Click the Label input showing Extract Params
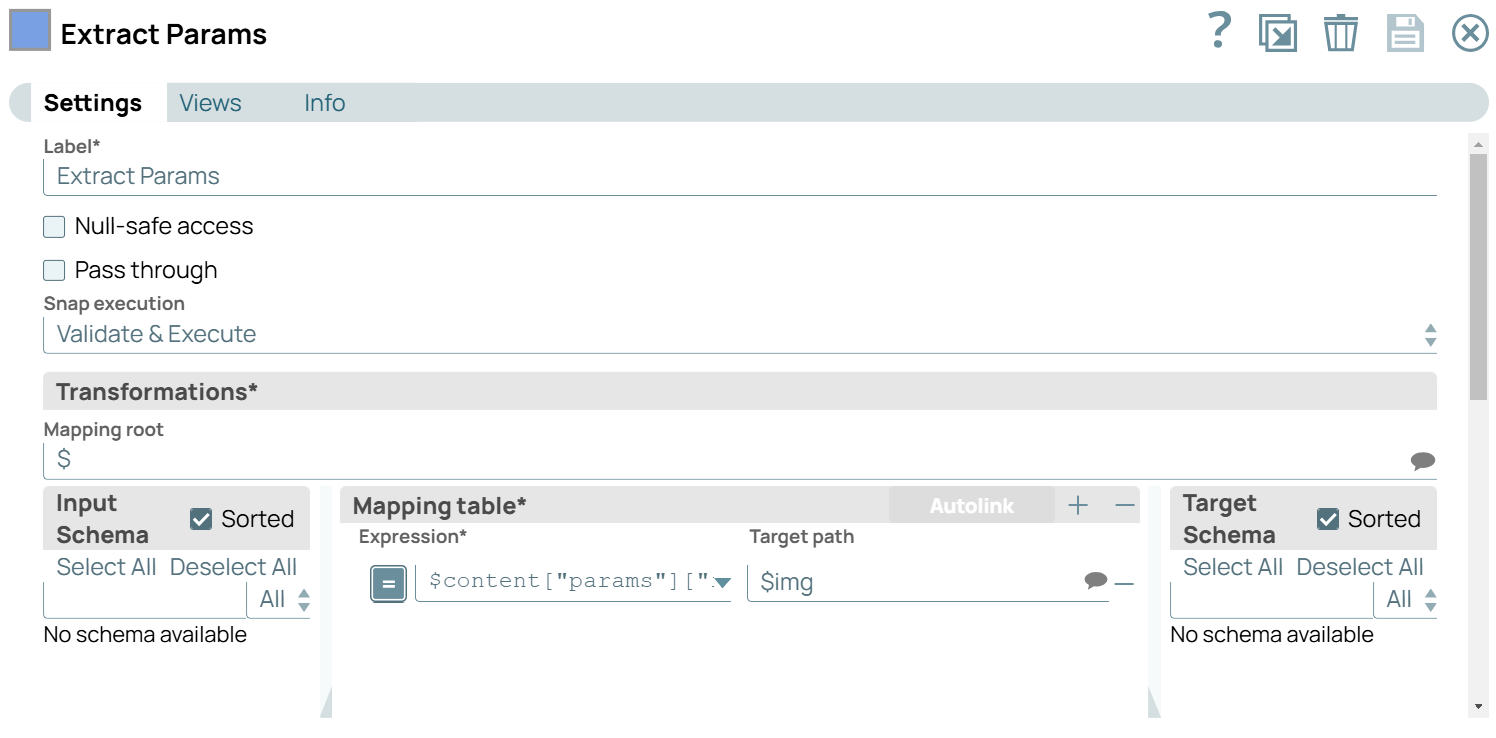Screen dimensions: 1496x738 (x=400, y=176)
